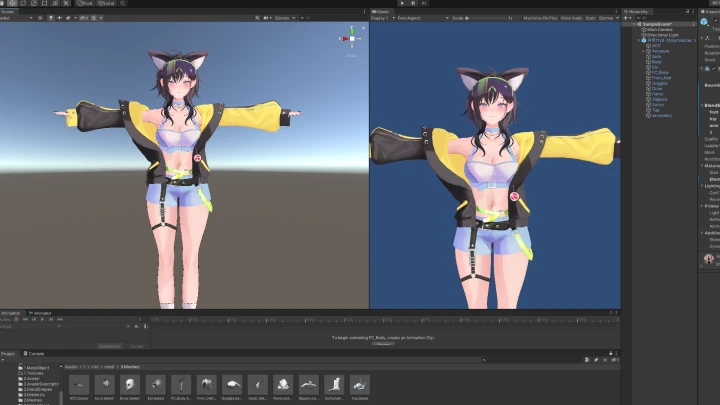The height and width of the screenshot is (405, 720).
Task: Open the Scene view Gizmos dropdown
Action: pyautogui.click(x=285, y=18)
